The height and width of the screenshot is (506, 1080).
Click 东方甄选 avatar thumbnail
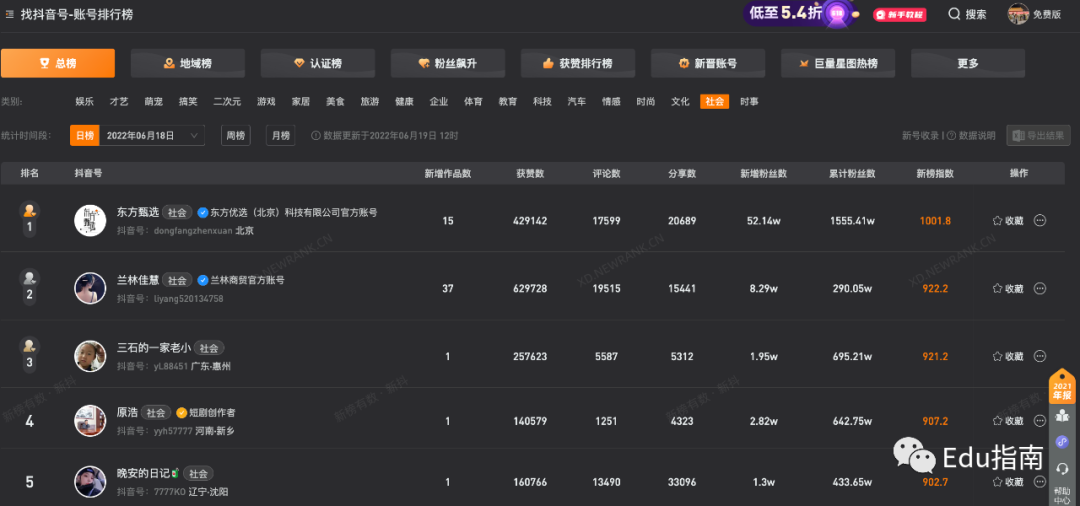[90, 221]
